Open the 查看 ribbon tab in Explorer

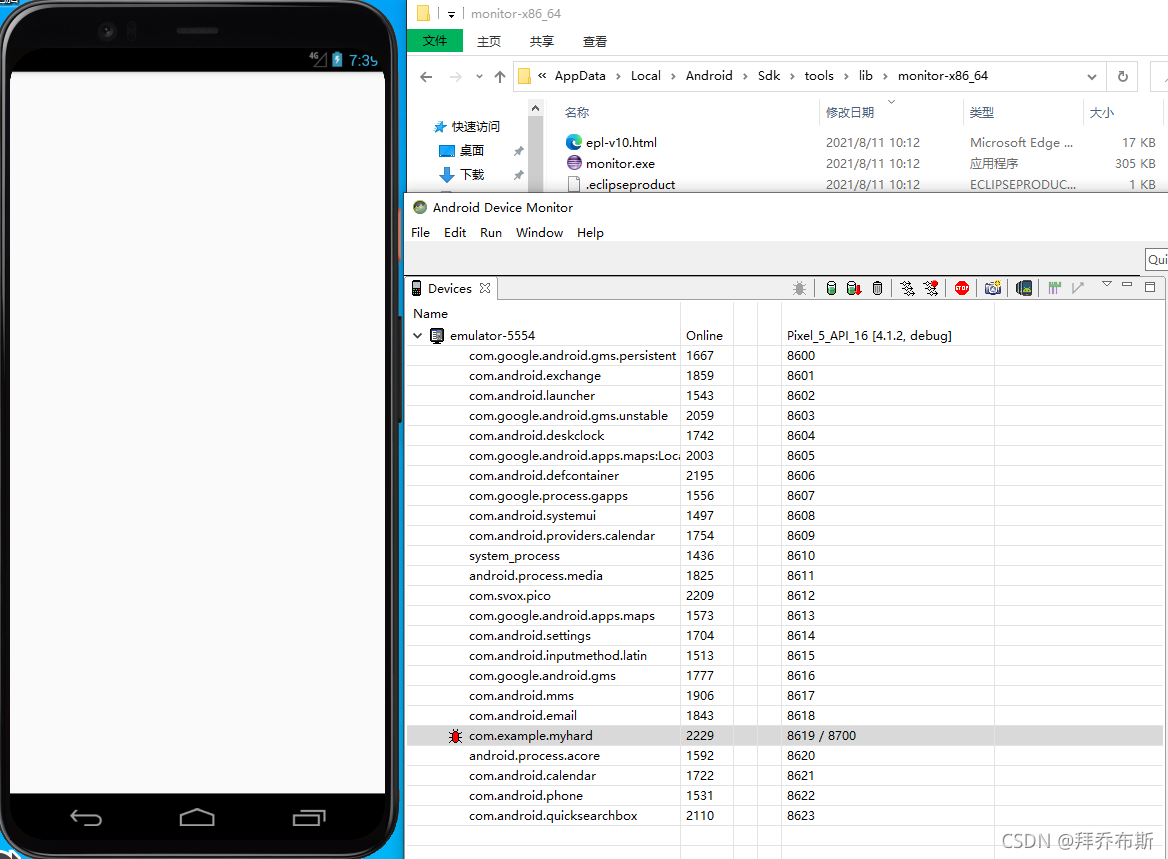point(594,41)
